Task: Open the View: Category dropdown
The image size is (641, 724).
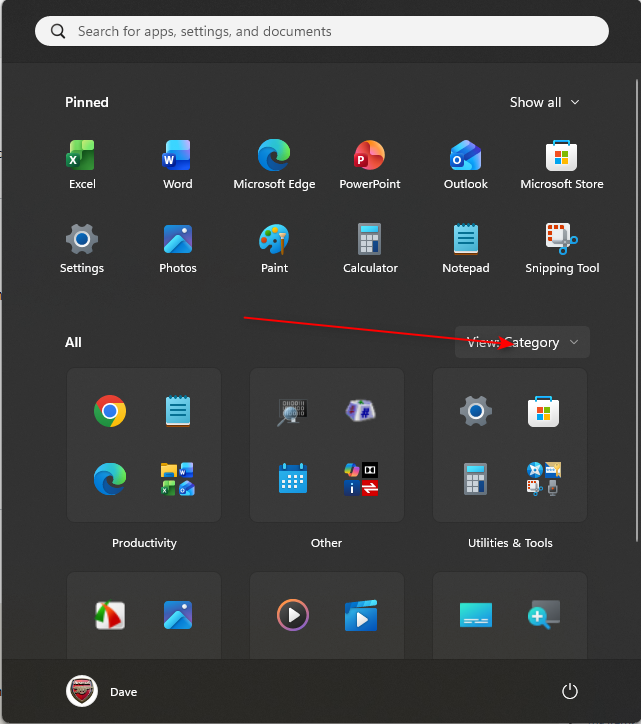Action: pos(522,342)
